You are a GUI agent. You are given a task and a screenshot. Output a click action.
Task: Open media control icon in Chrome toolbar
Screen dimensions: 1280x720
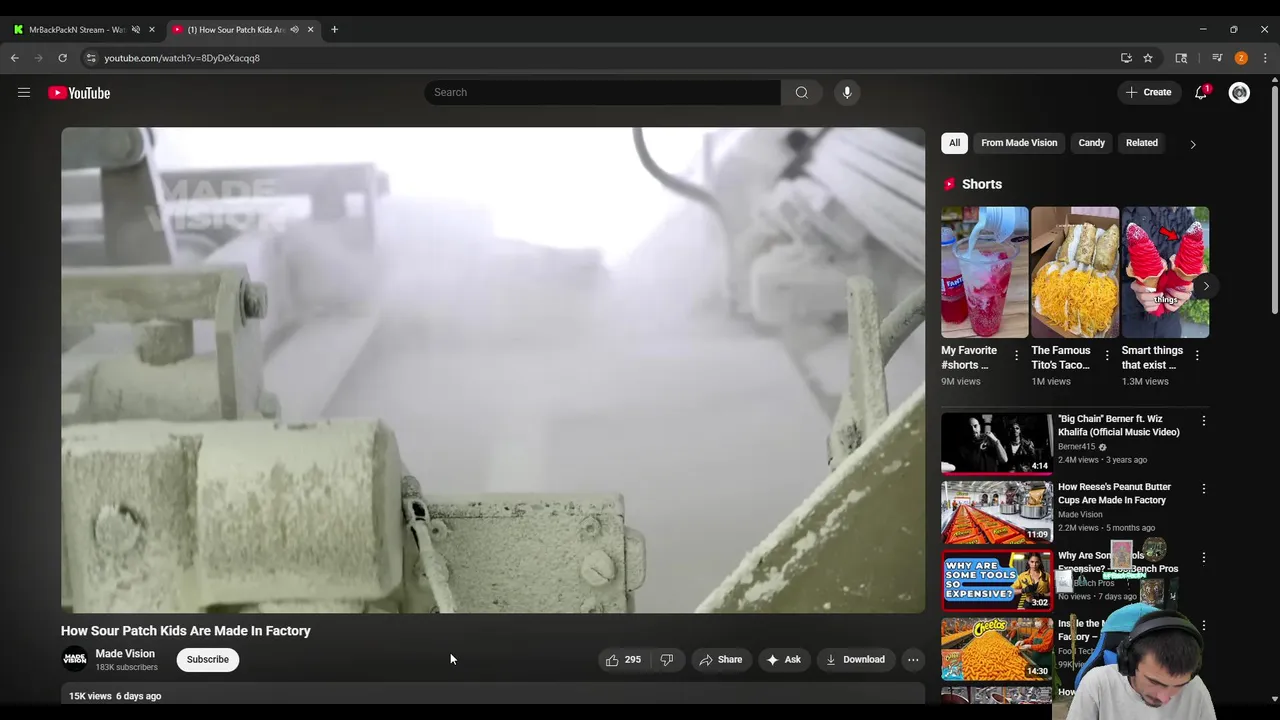pyautogui.click(x=1217, y=58)
